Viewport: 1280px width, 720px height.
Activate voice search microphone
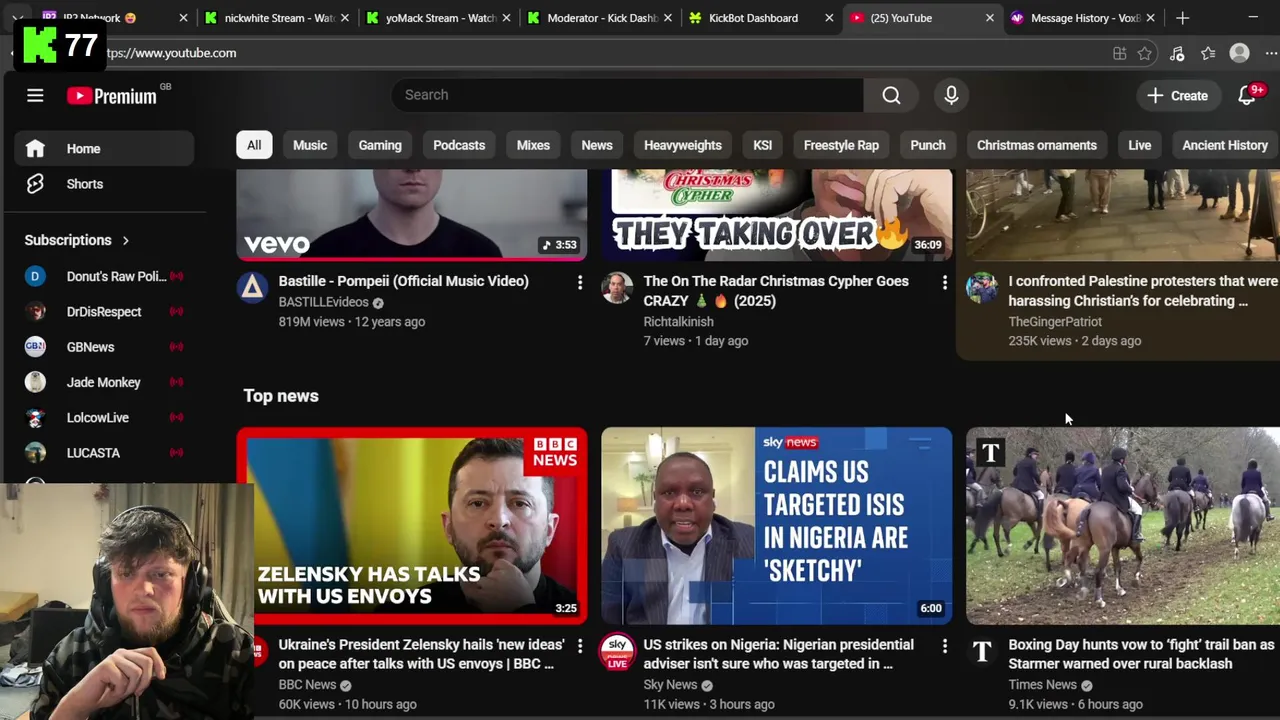[951, 95]
